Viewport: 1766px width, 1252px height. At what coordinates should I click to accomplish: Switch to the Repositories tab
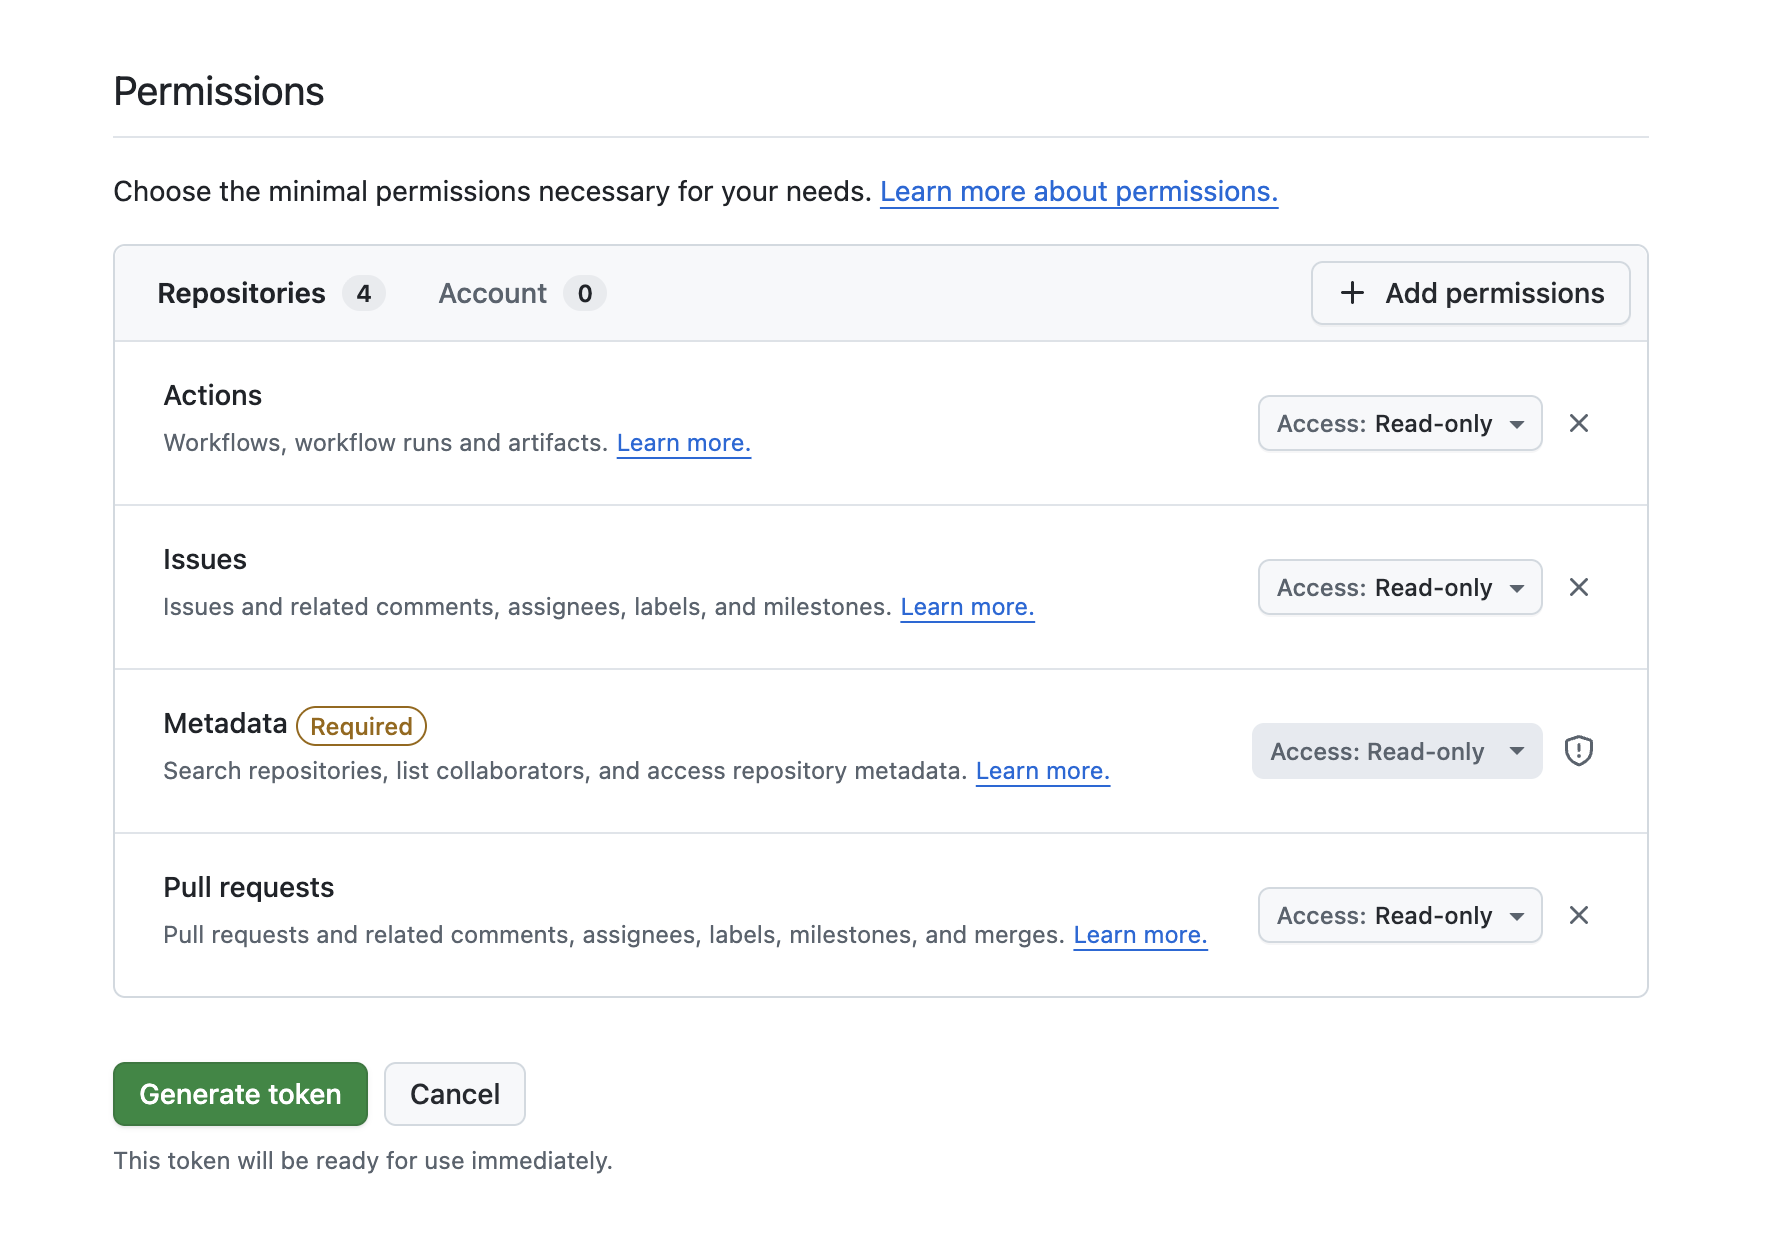click(x=241, y=293)
